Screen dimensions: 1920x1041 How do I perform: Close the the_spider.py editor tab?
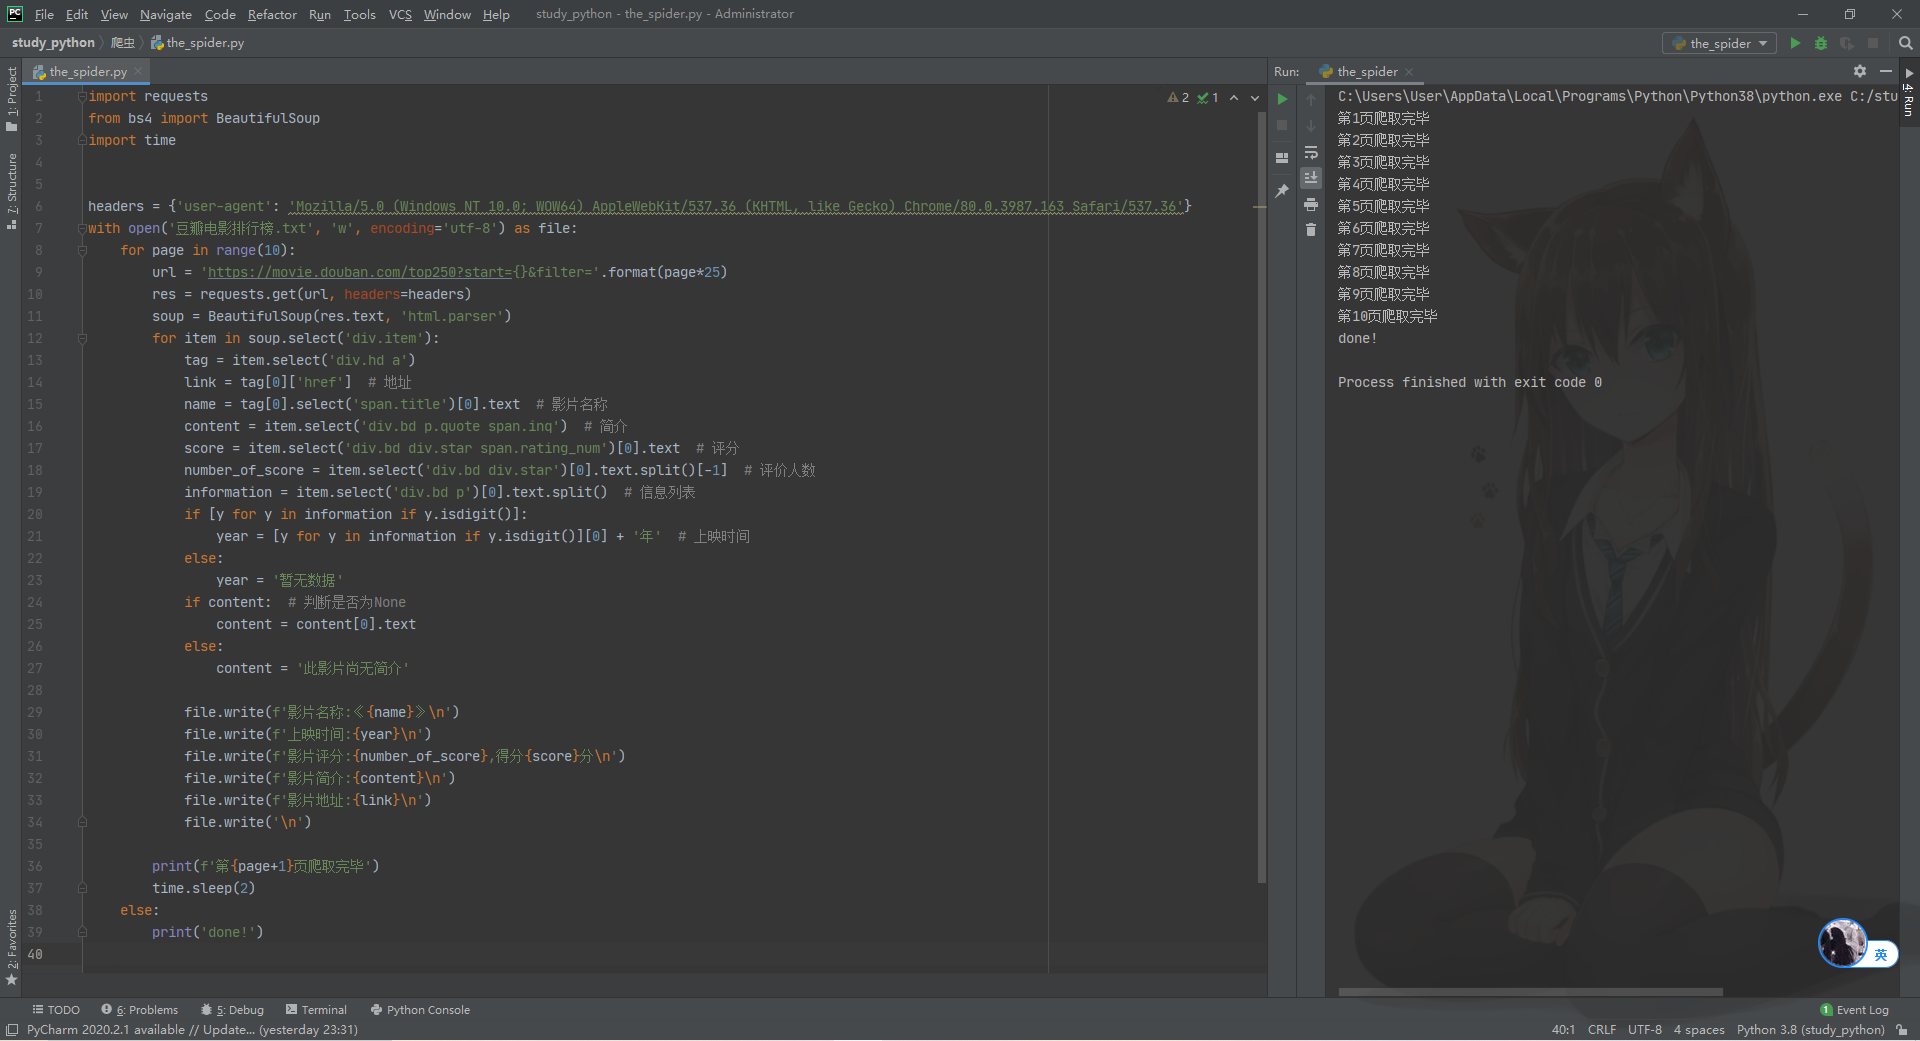[x=138, y=72]
